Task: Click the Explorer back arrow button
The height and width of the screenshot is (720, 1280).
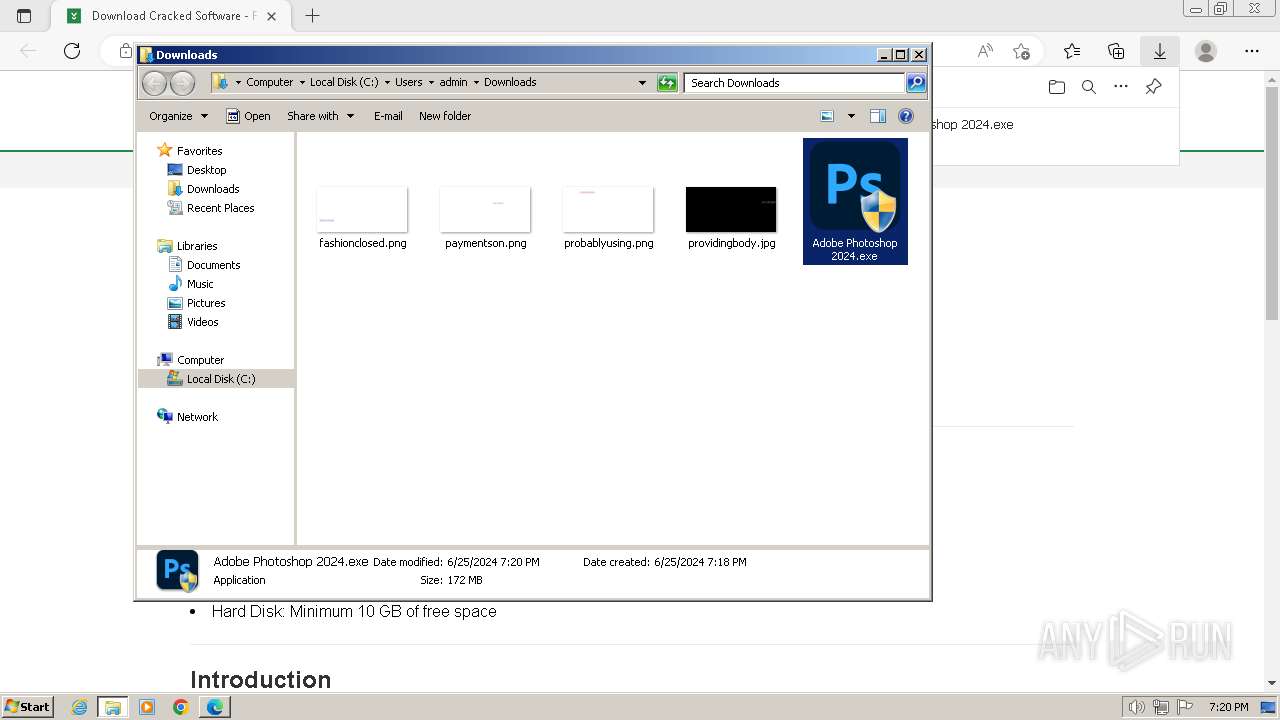Action: pos(154,83)
